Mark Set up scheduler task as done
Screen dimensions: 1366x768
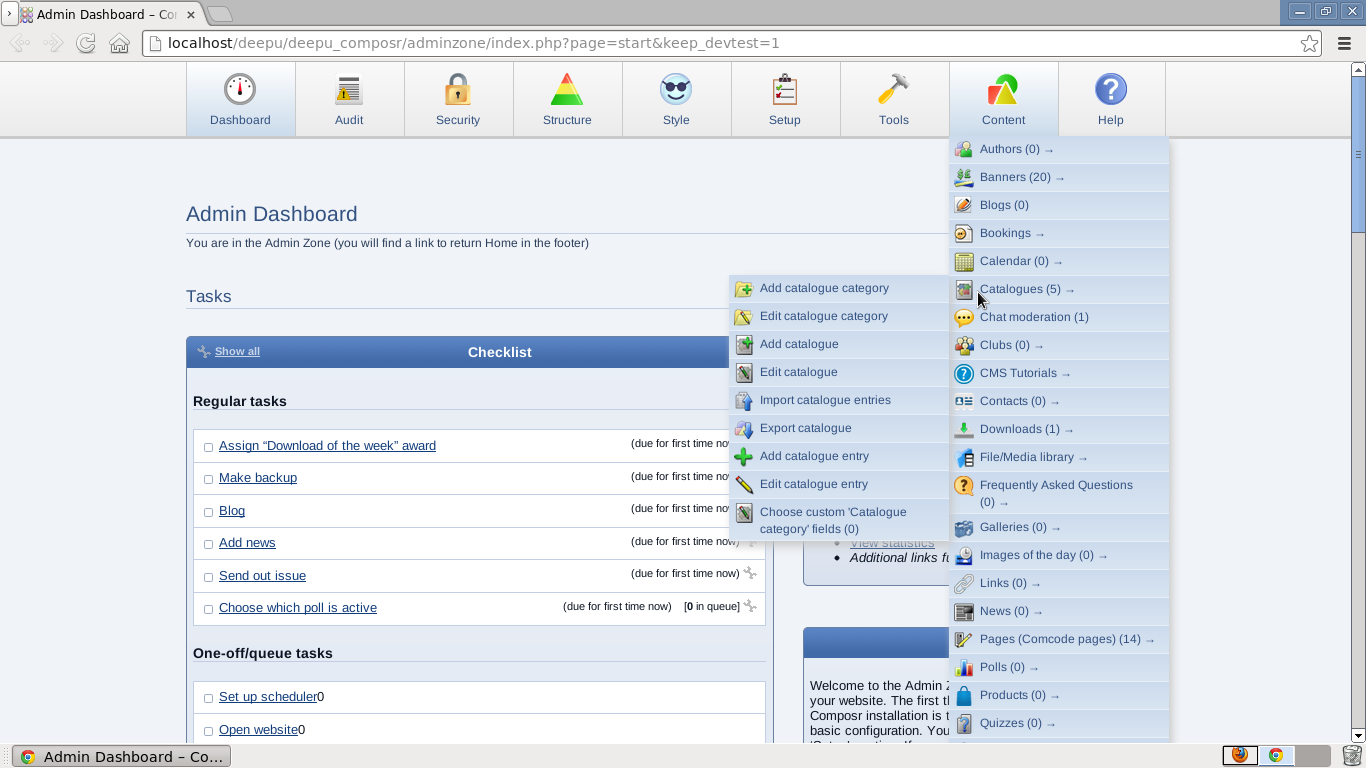[208, 698]
